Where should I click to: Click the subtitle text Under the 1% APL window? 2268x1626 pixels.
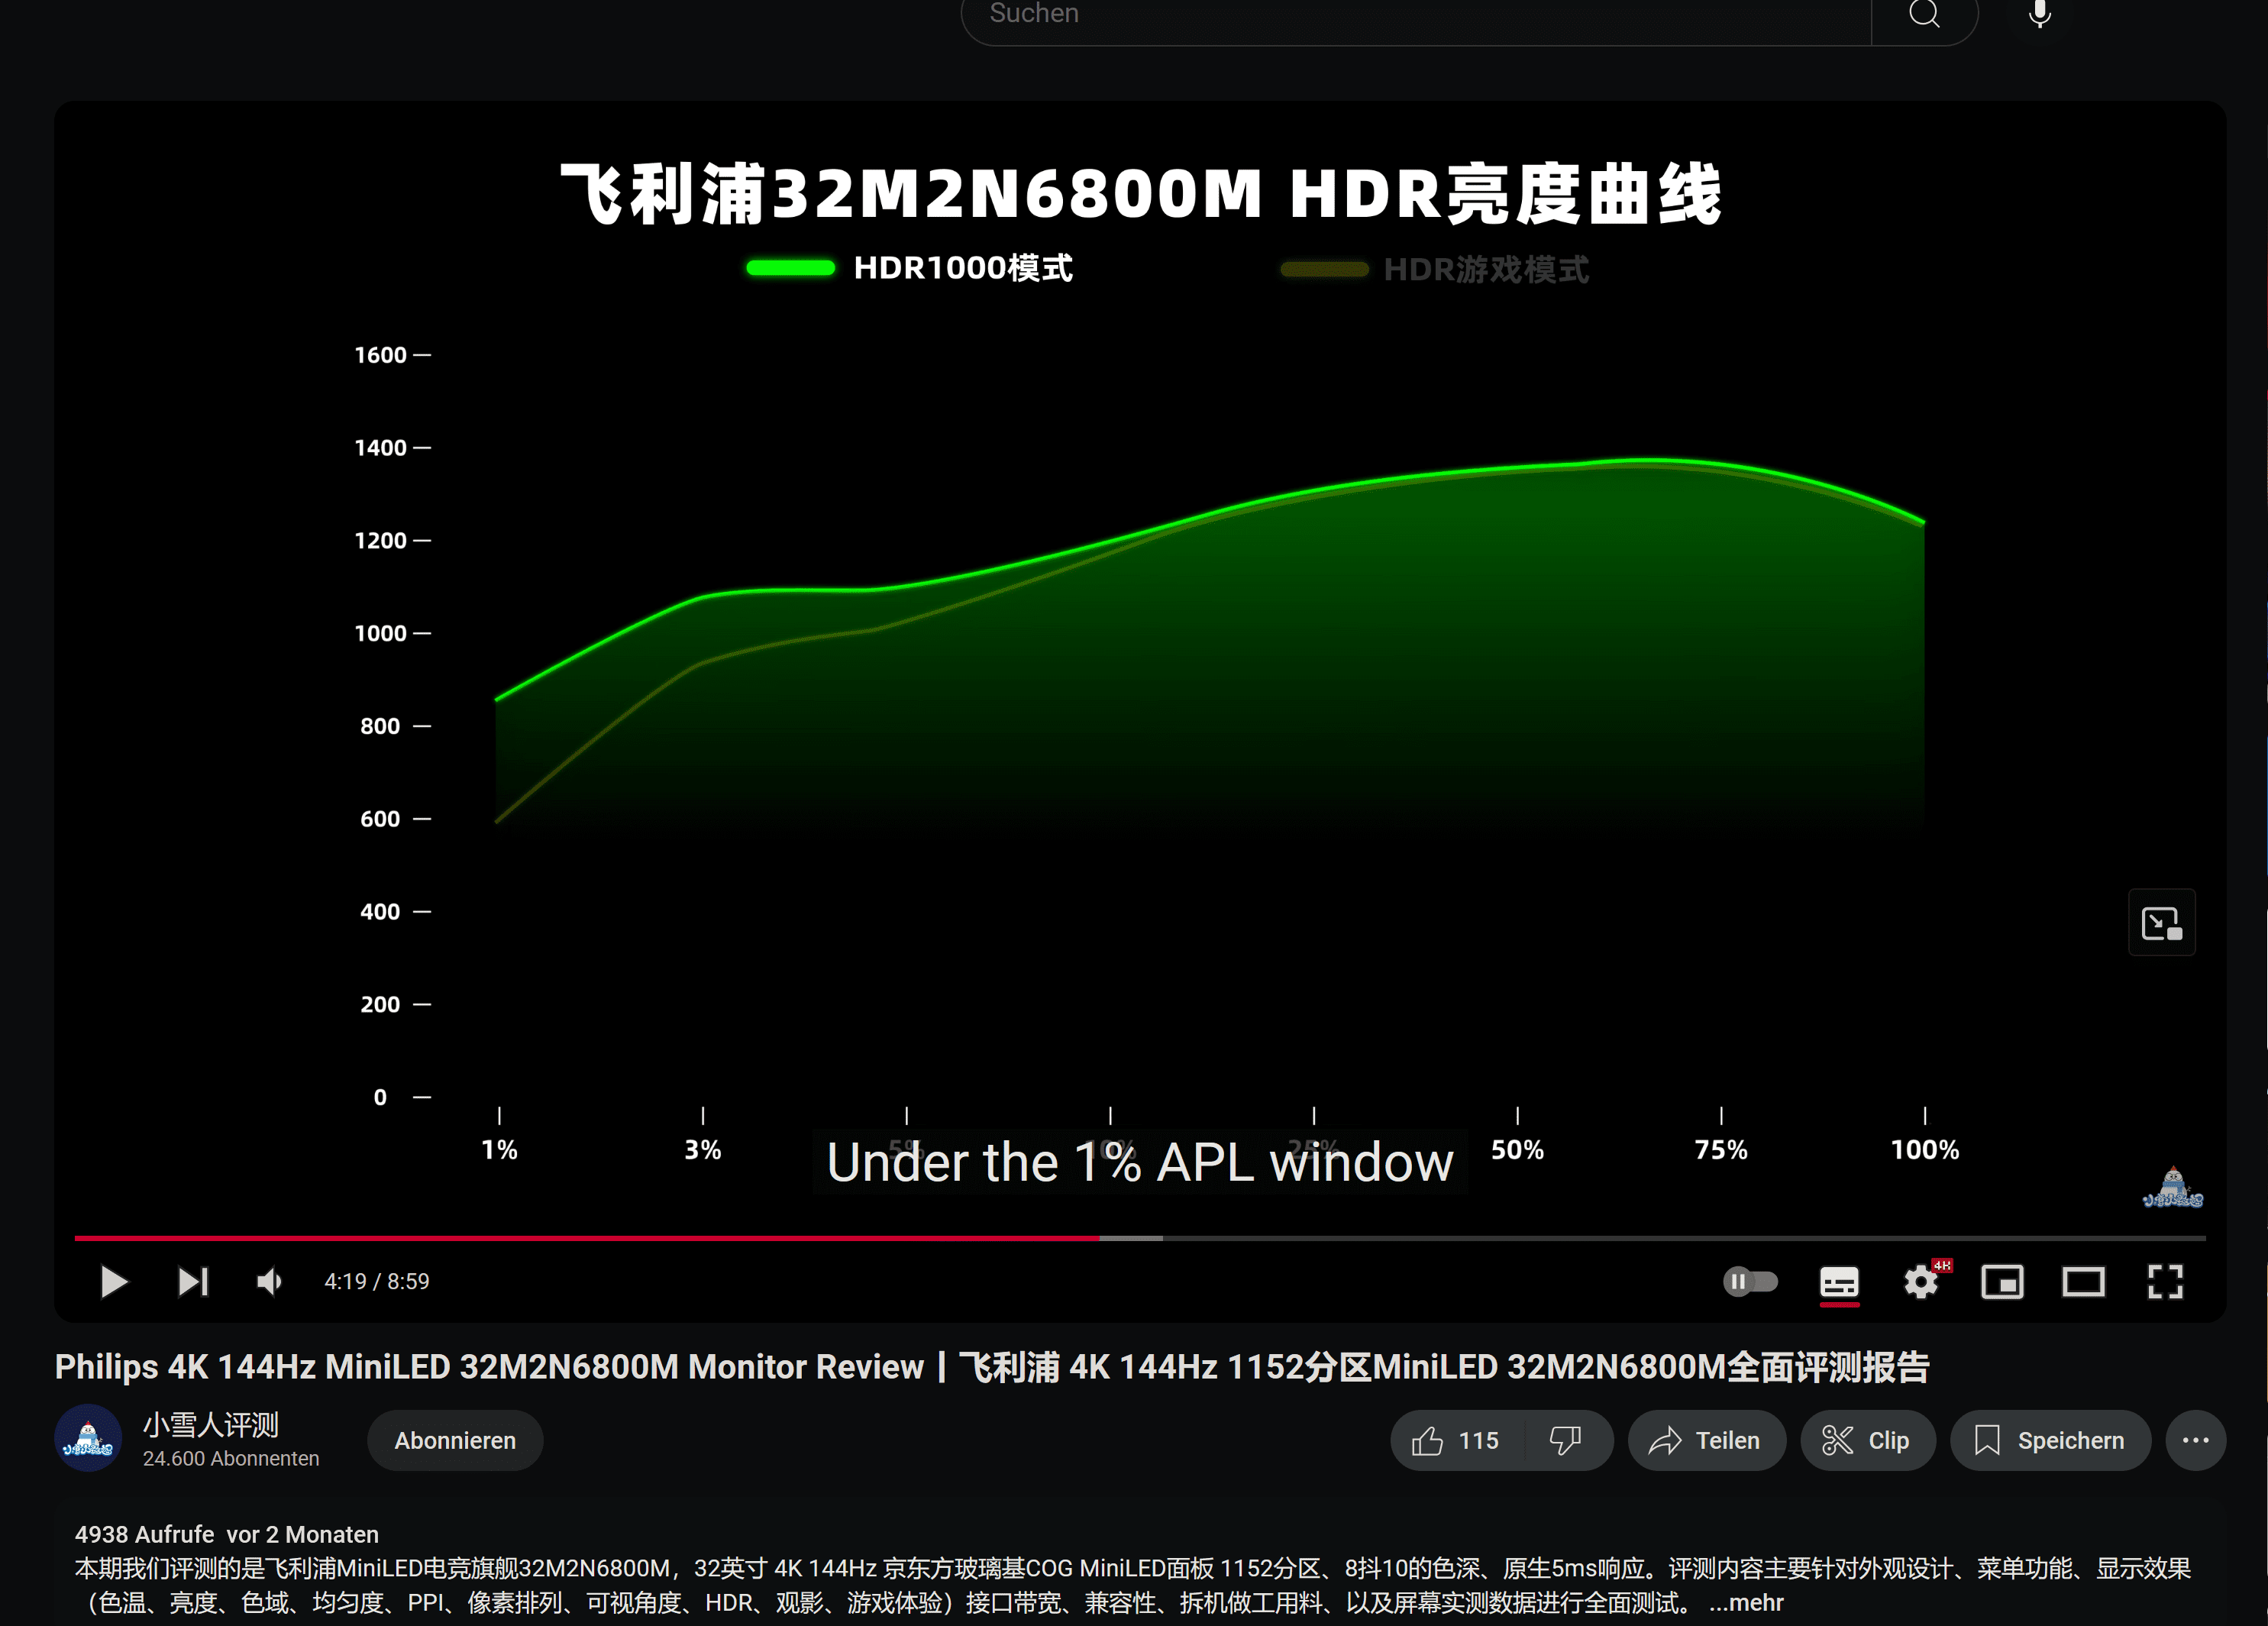1140,1162
